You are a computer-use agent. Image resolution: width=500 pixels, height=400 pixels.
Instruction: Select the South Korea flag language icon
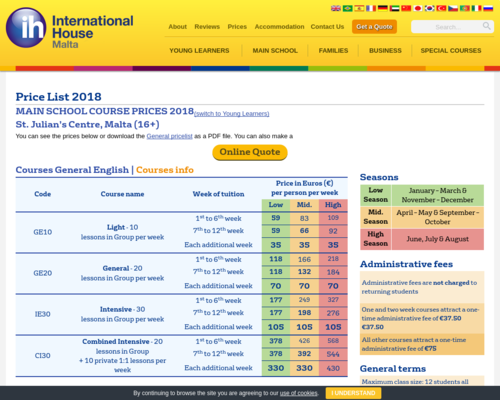(429, 8)
